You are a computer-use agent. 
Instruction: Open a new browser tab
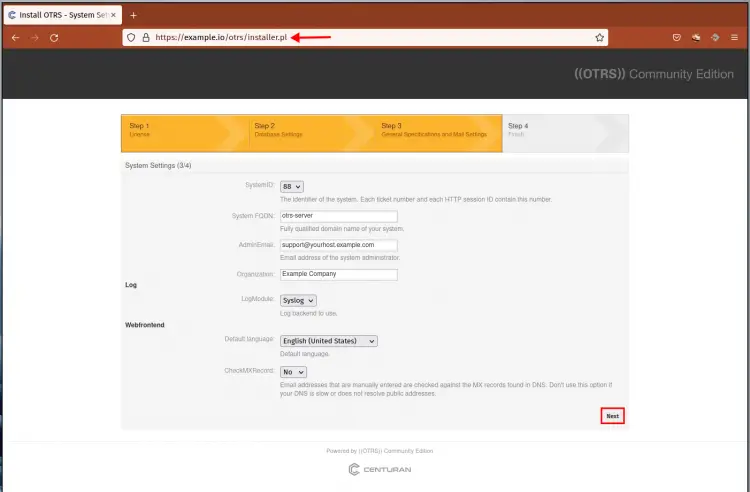click(x=134, y=15)
